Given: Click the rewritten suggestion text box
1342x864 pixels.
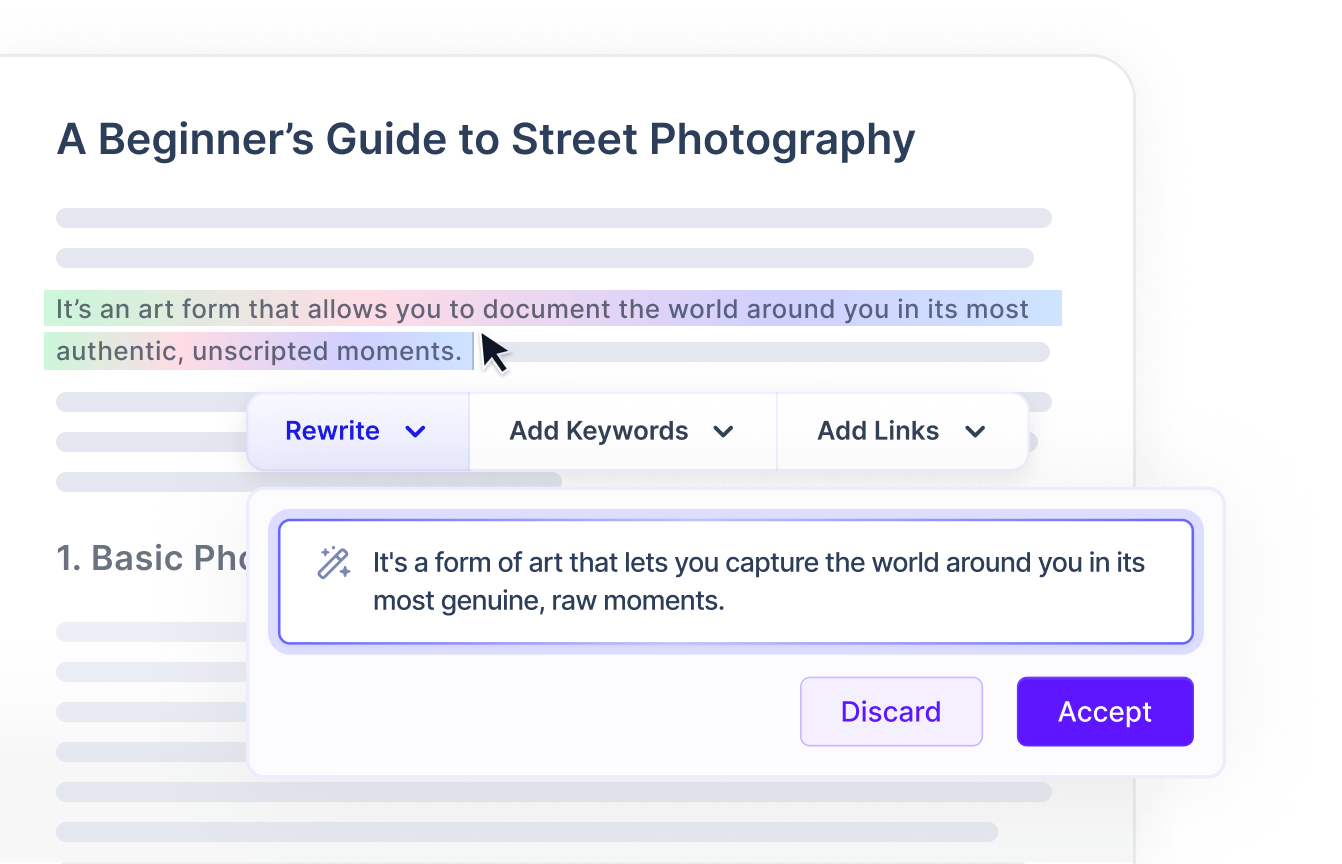Looking at the screenshot, I should pyautogui.click(x=736, y=581).
